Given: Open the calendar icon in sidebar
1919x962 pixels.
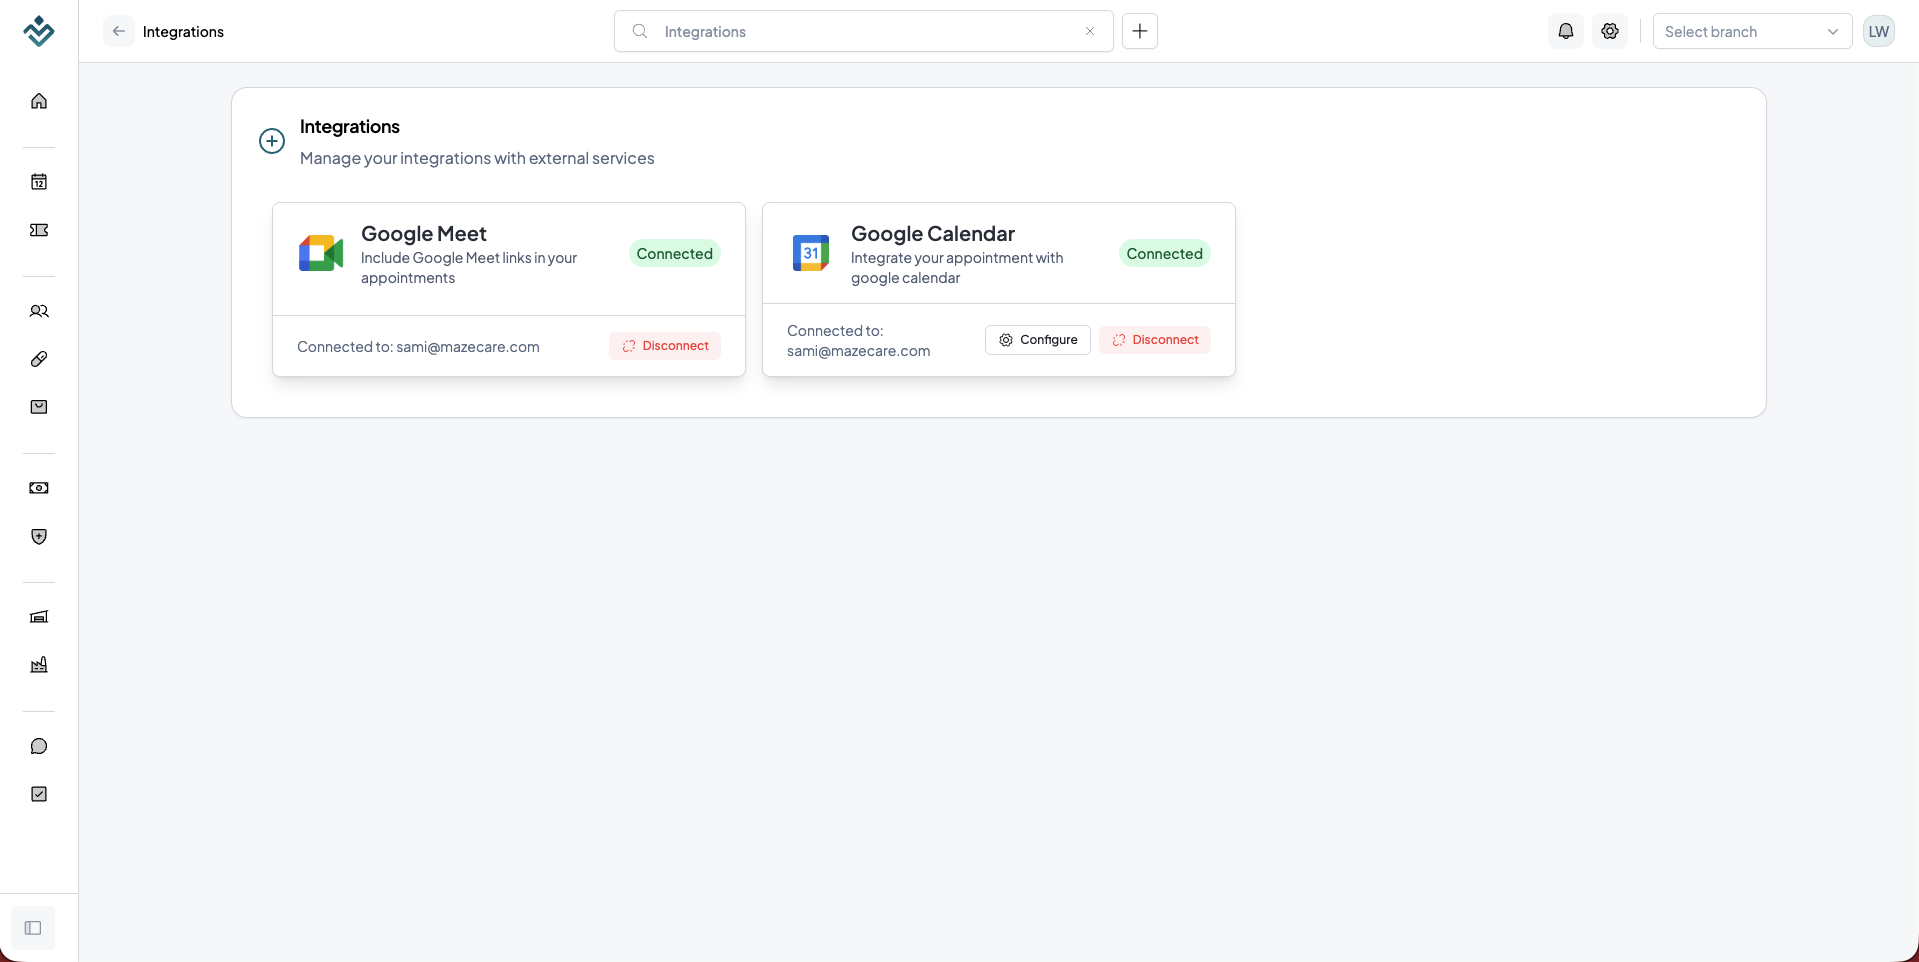Looking at the screenshot, I should tap(39, 182).
